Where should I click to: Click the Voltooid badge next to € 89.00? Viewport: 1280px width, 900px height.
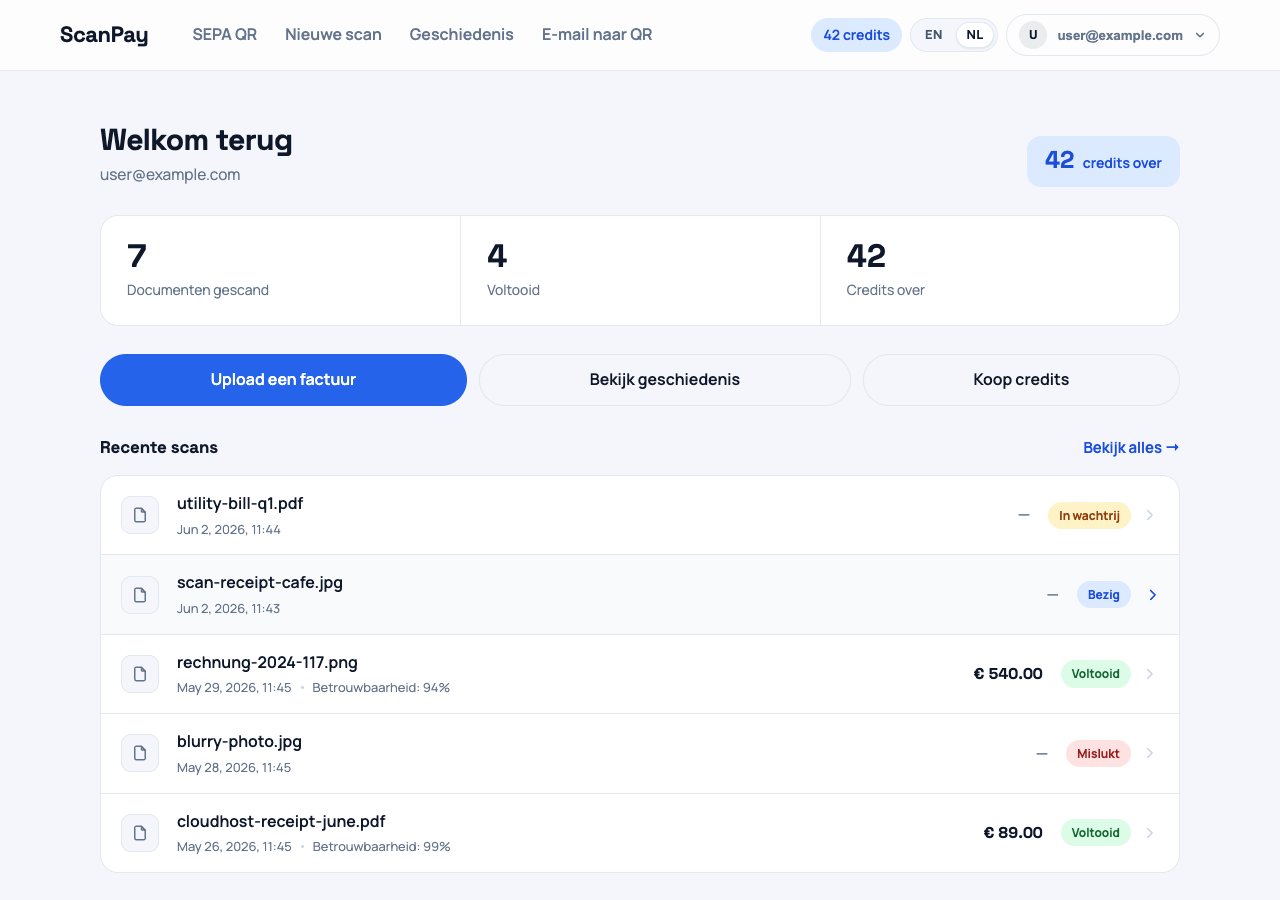[x=1096, y=833]
